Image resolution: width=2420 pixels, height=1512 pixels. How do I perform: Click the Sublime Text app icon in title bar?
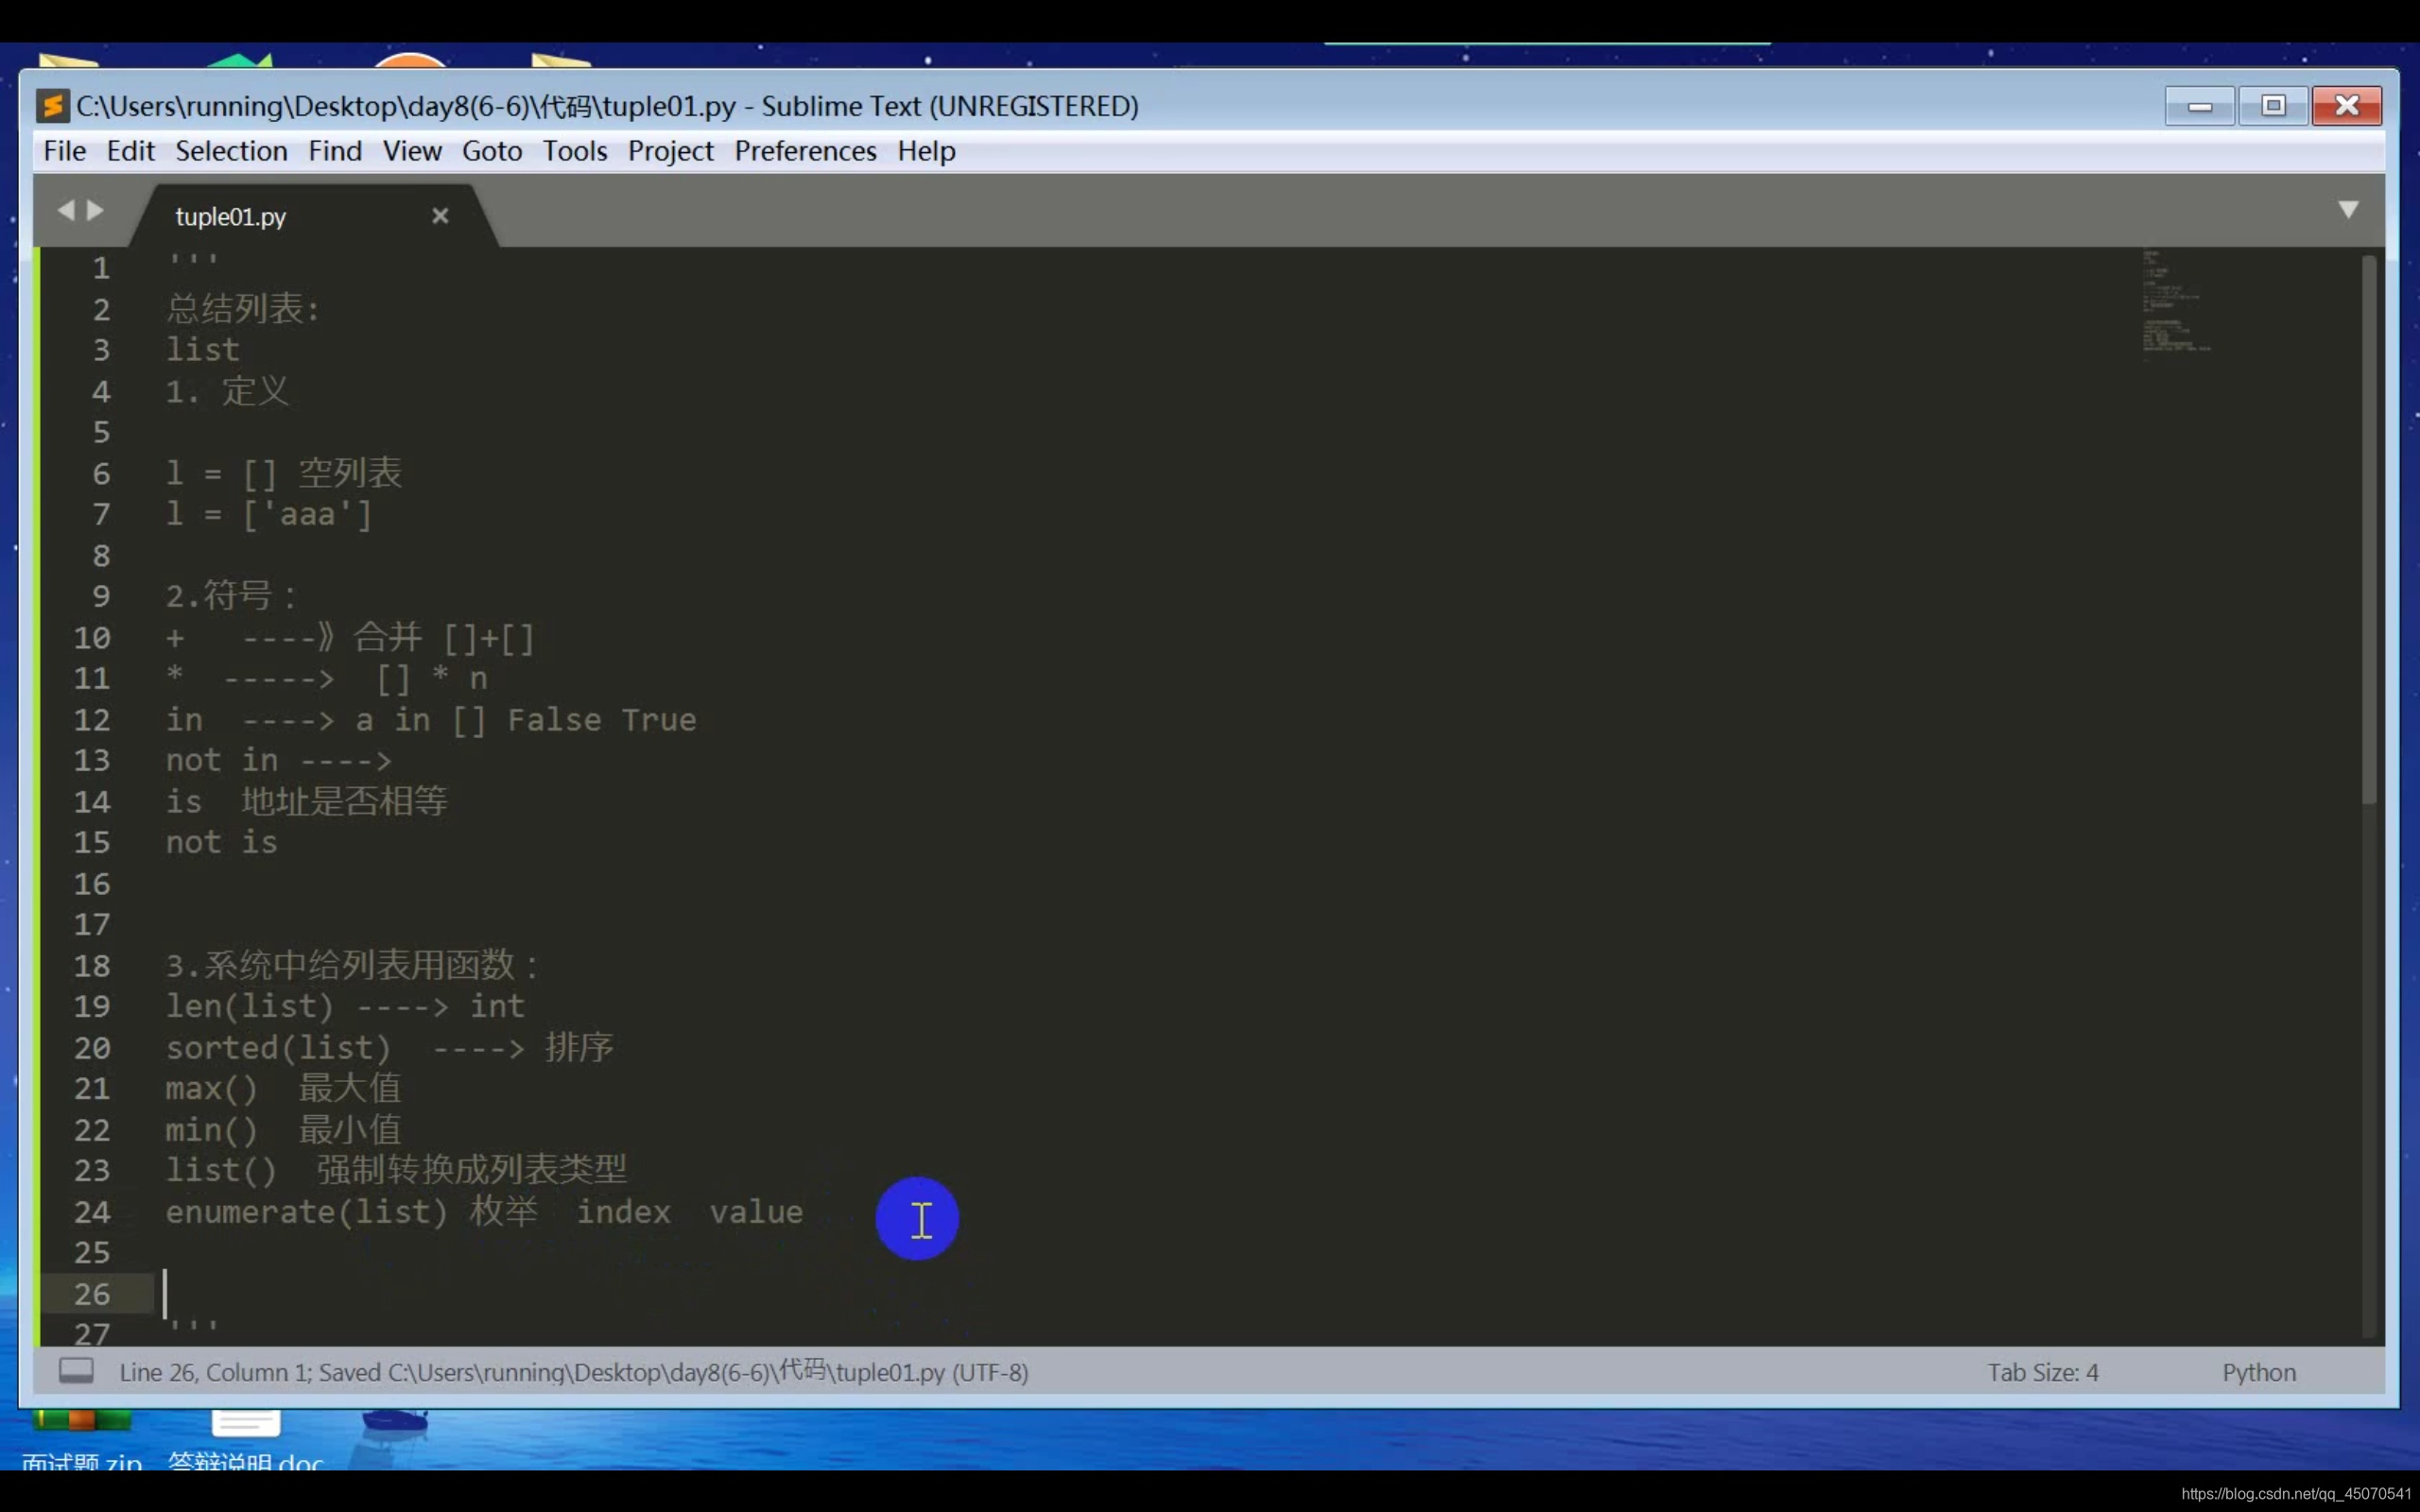[52, 106]
